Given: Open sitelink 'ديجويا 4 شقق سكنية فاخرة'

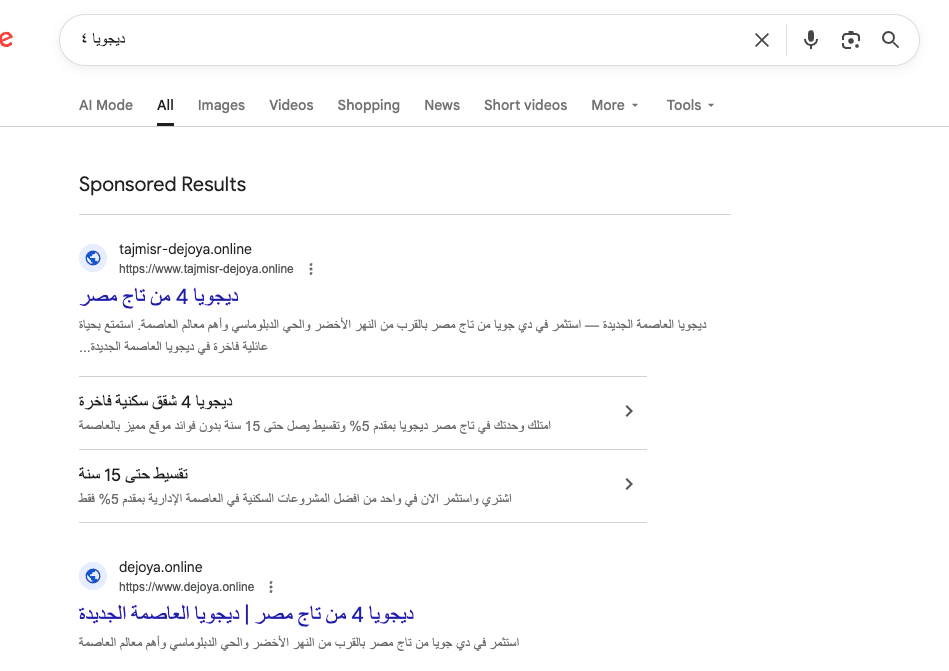Looking at the screenshot, I should pyautogui.click(x=156, y=401).
